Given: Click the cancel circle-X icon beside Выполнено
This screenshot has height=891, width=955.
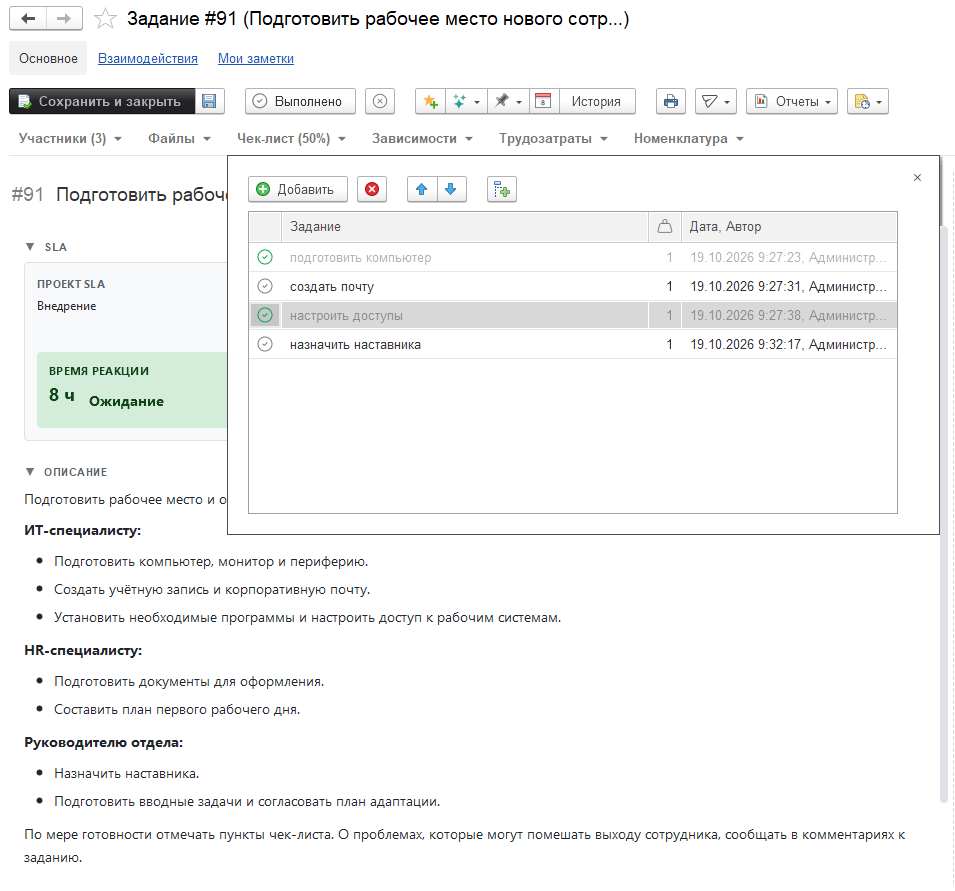Looking at the screenshot, I should pyautogui.click(x=380, y=101).
